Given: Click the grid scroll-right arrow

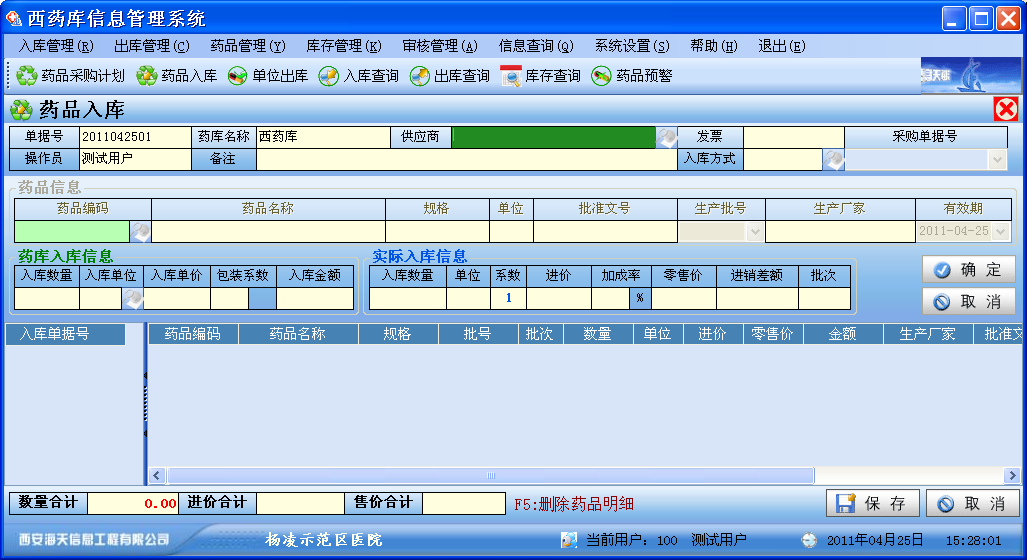Looking at the screenshot, I should (1012, 476).
